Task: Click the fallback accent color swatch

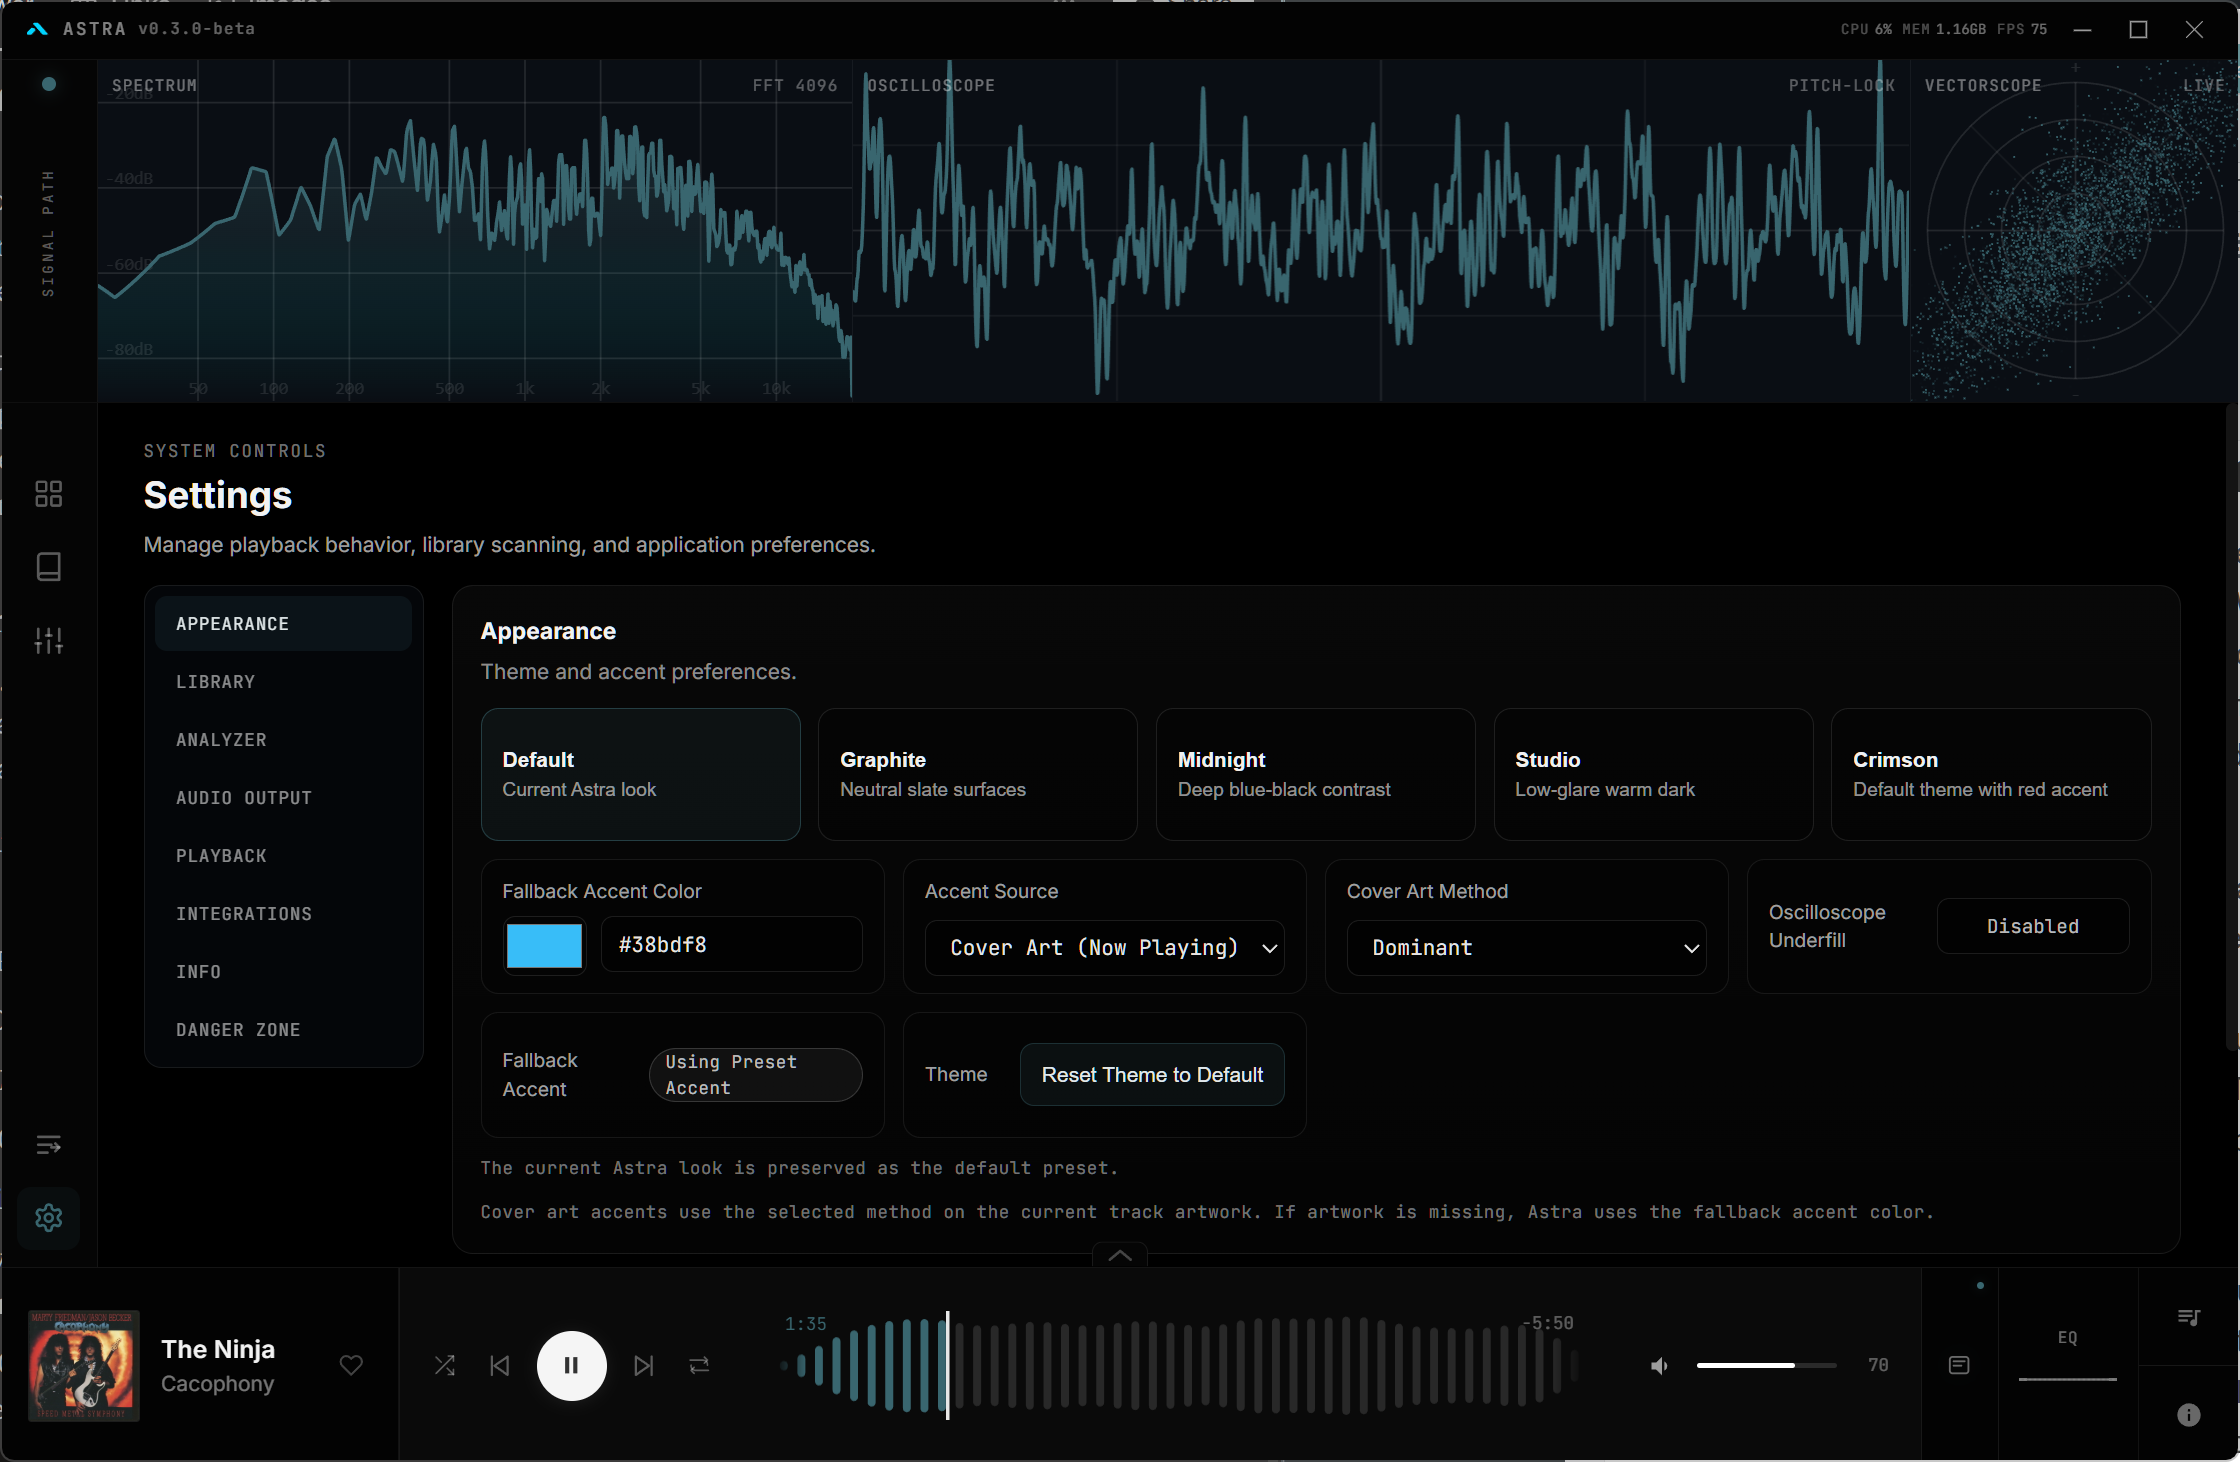Action: point(544,945)
